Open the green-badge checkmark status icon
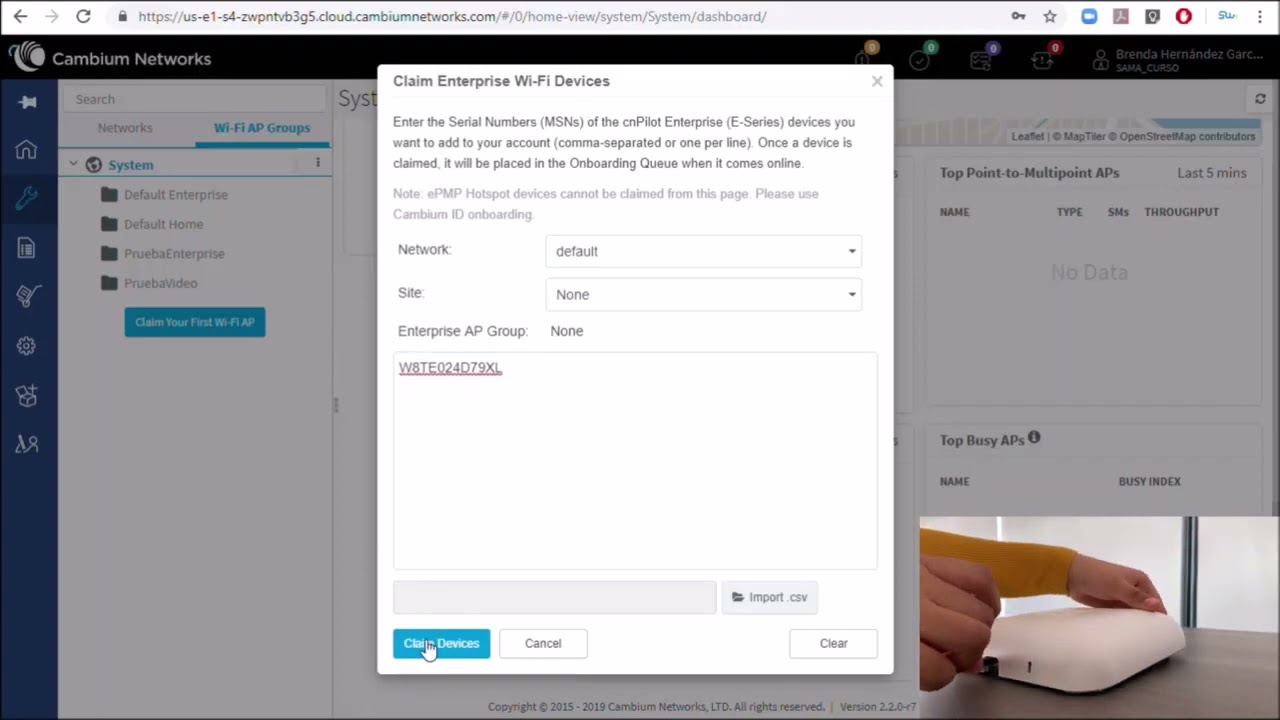This screenshot has height=720, width=1280. click(921, 58)
